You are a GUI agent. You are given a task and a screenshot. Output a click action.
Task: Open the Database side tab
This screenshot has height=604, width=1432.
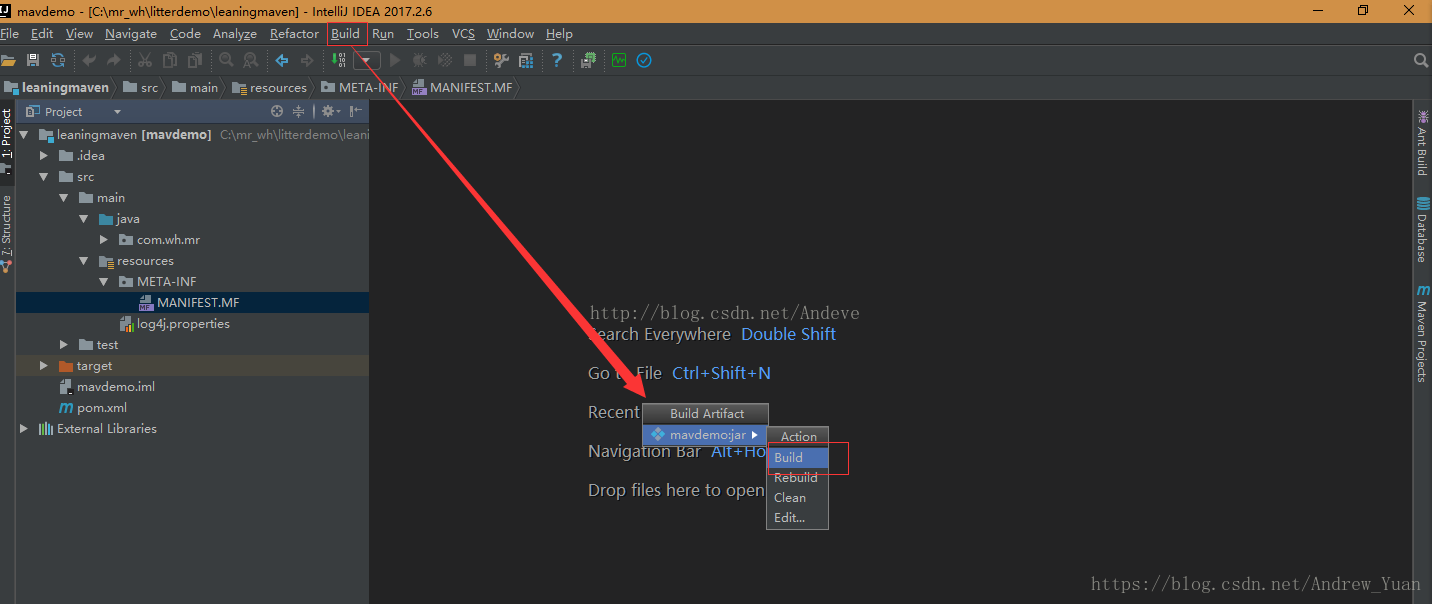point(1422,230)
